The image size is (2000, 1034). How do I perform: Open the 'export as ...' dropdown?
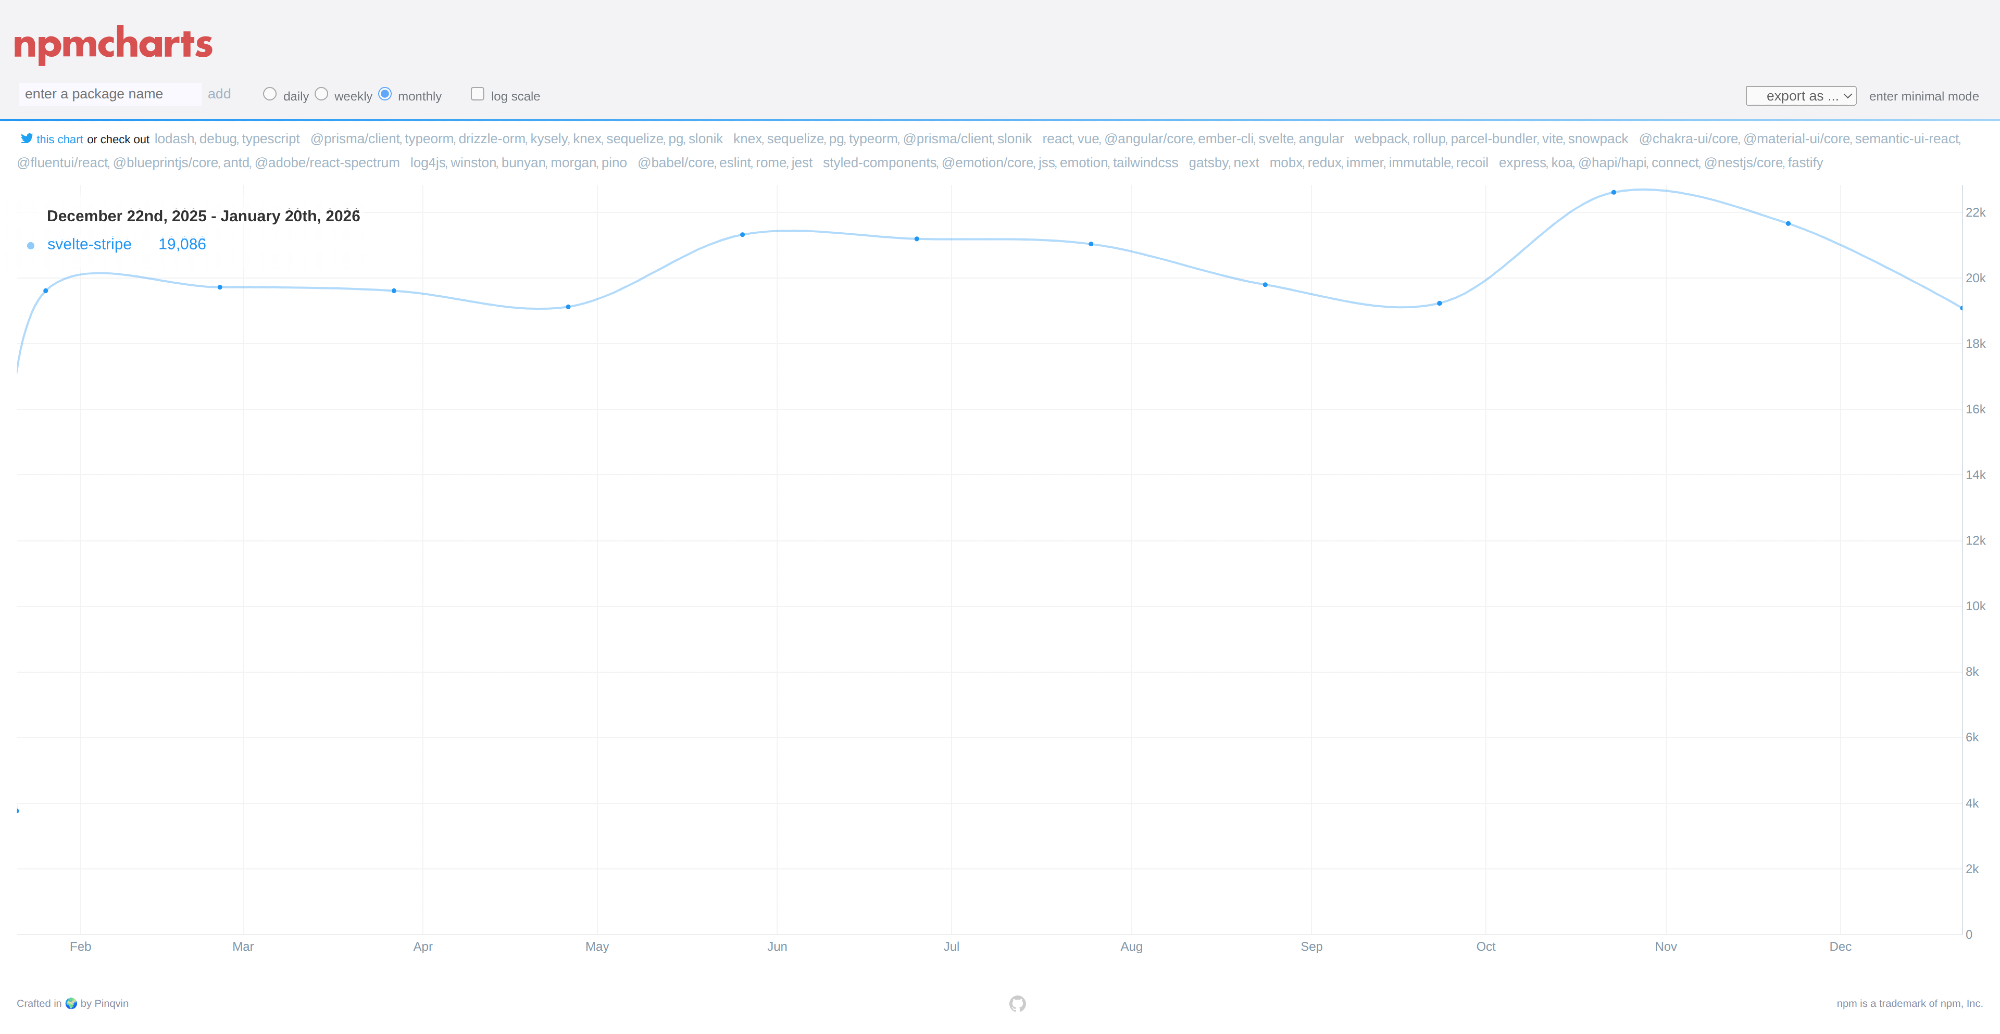1801,96
